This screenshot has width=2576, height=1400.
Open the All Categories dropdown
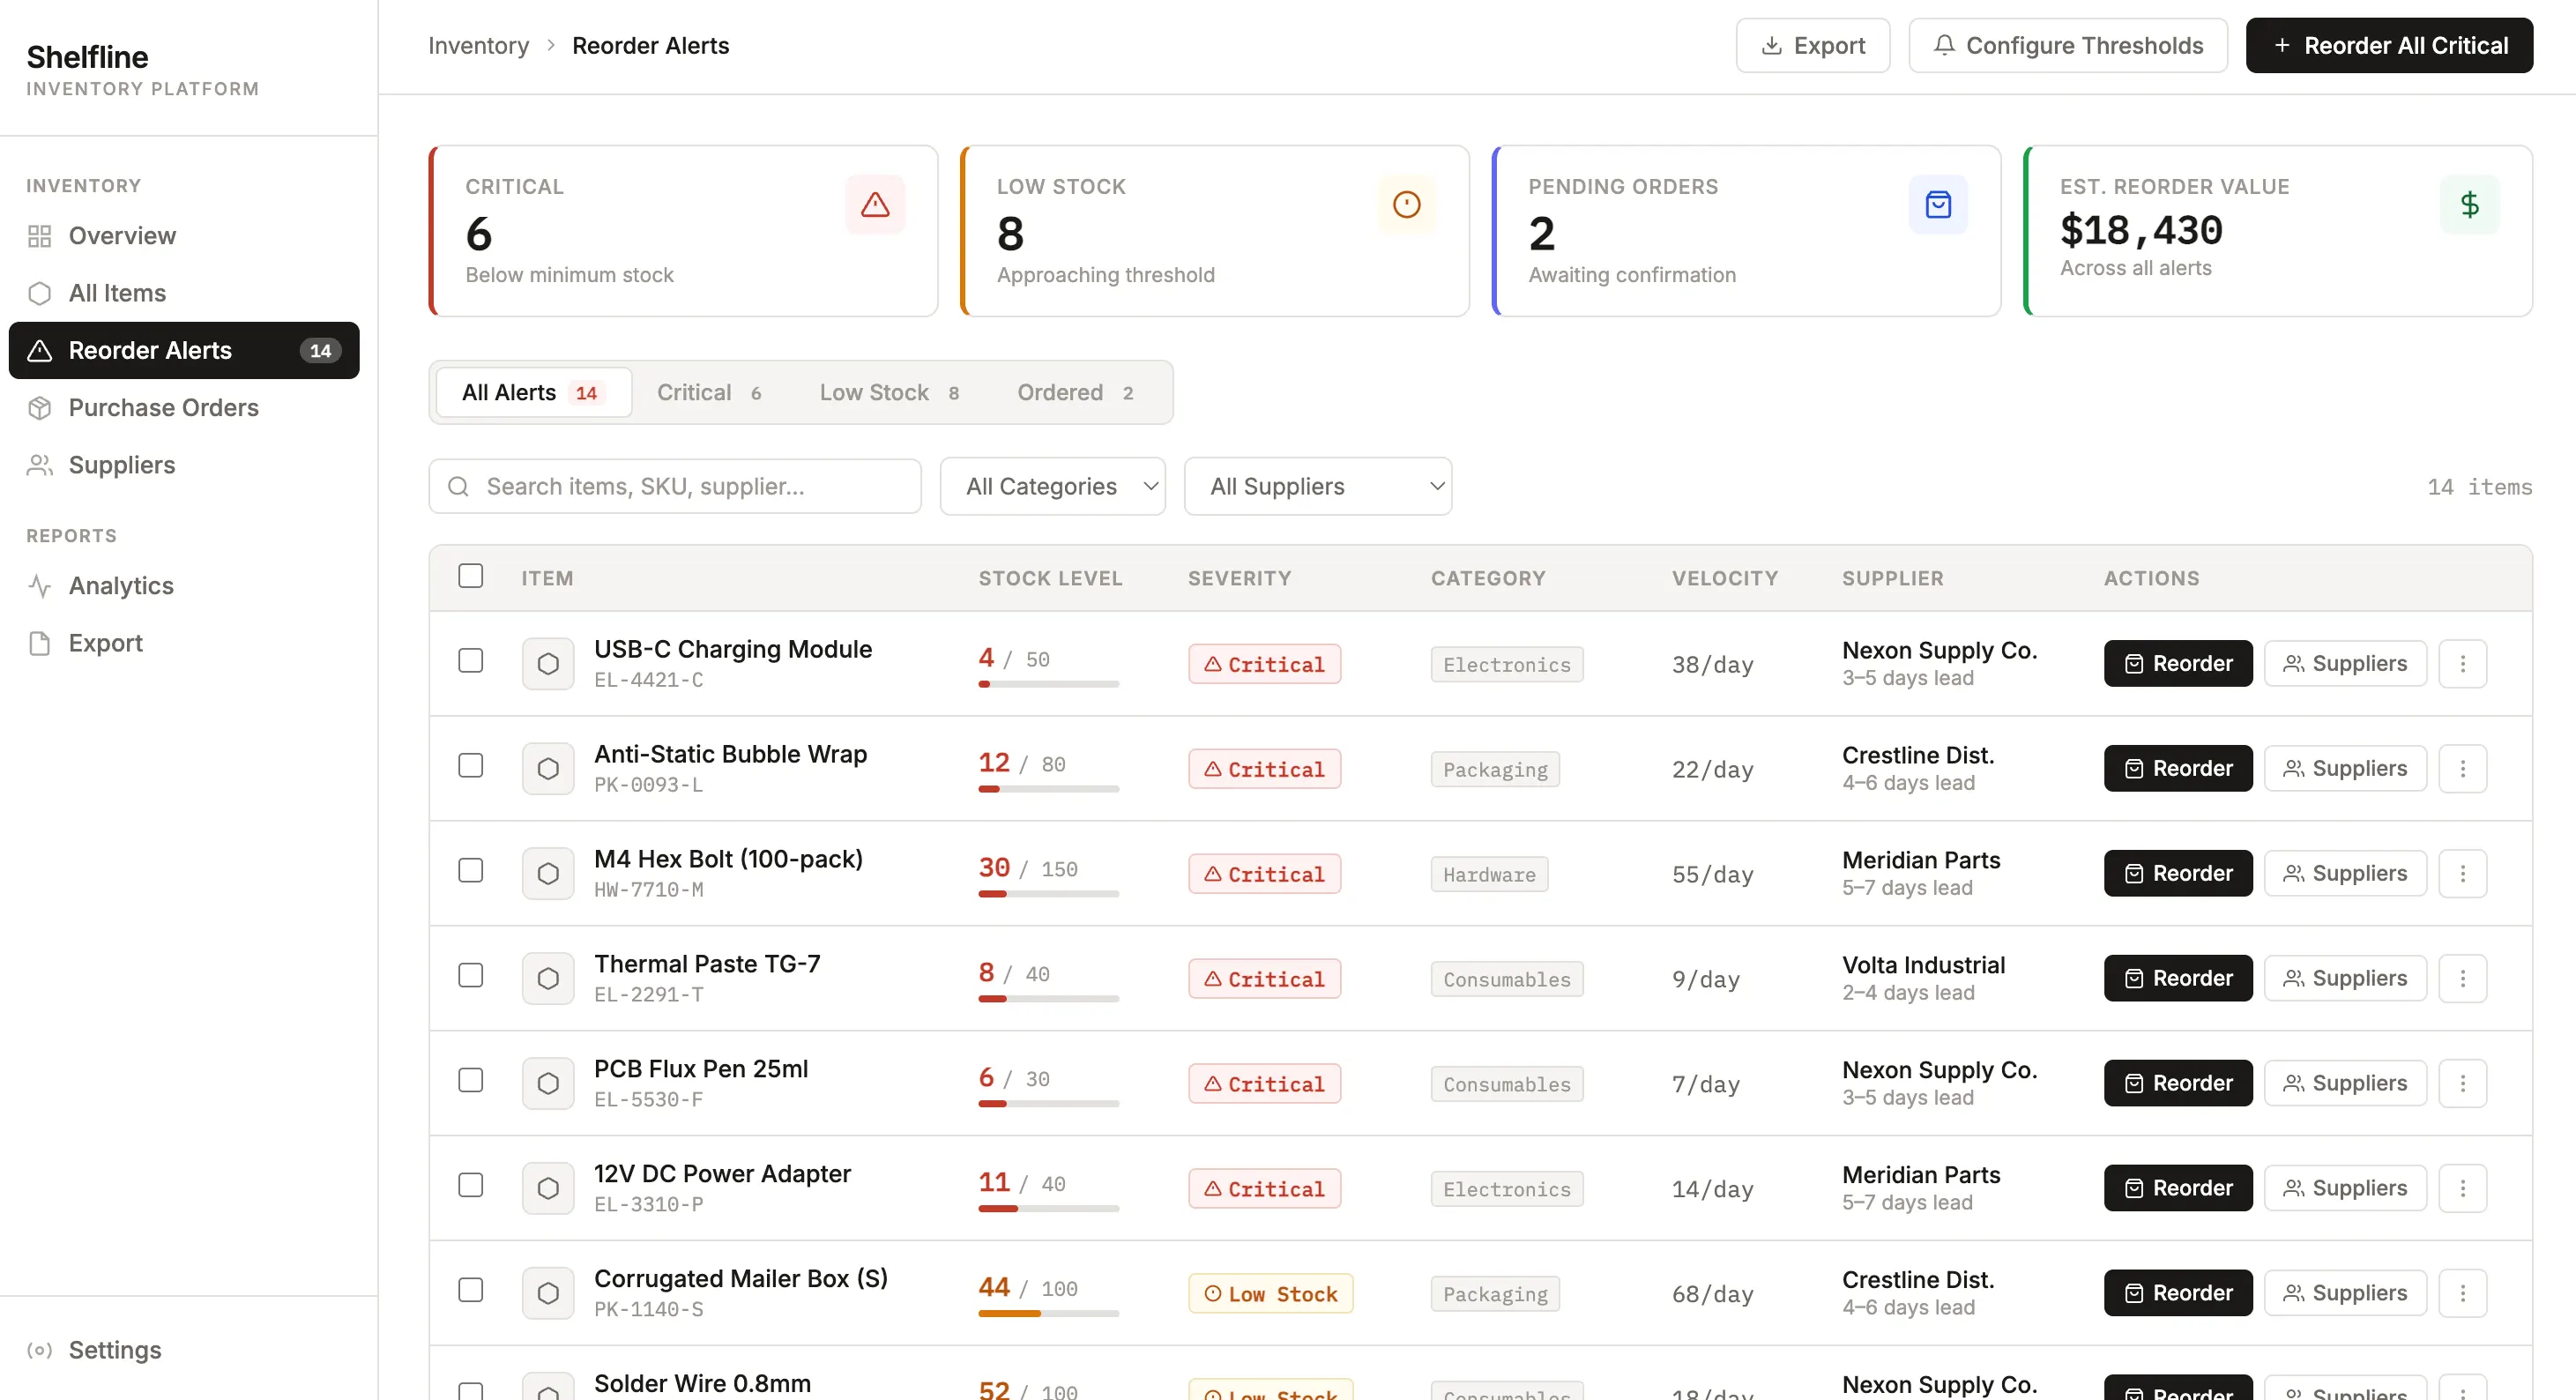1052,487
